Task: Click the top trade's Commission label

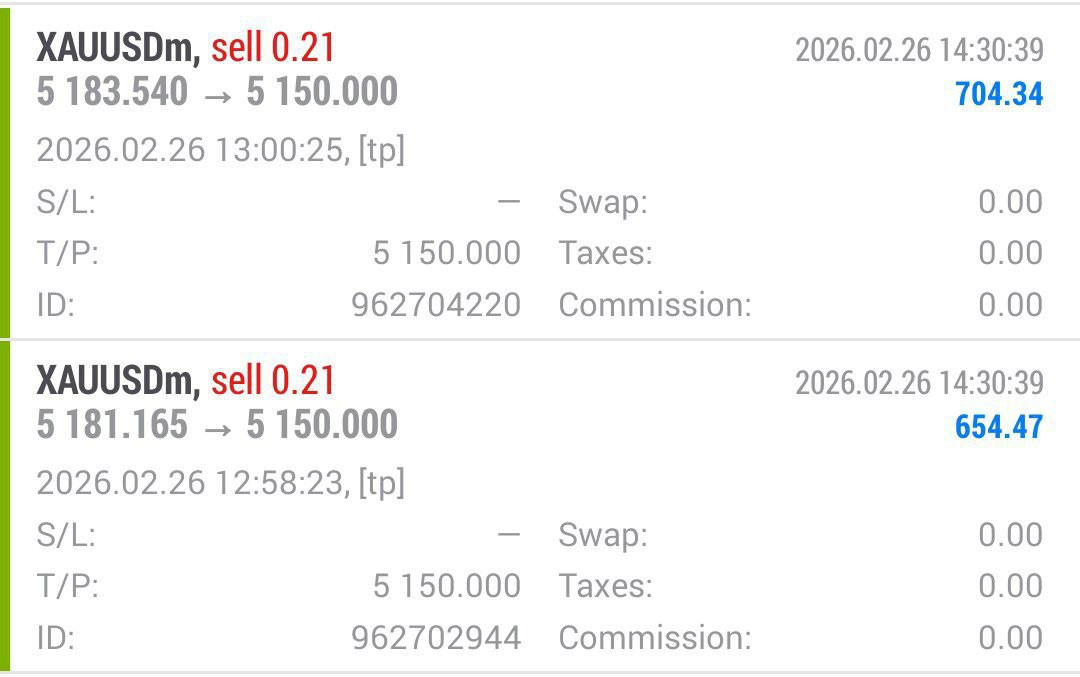Action: (x=655, y=305)
